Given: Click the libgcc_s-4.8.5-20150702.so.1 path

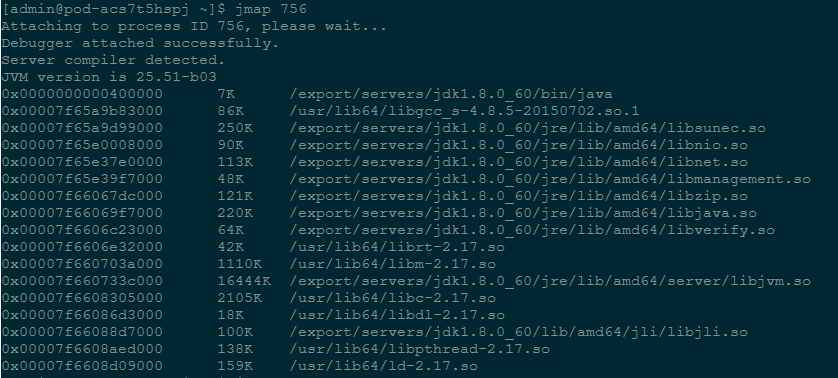Looking at the screenshot, I should tap(464, 111).
